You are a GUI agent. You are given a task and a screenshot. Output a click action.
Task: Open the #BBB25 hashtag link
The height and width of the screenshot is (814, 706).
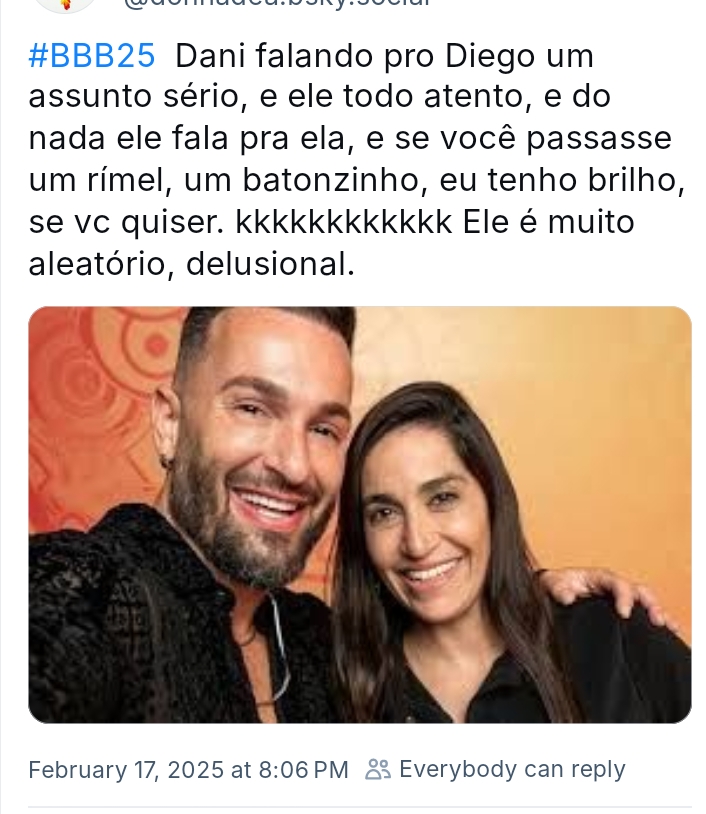[92, 56]
